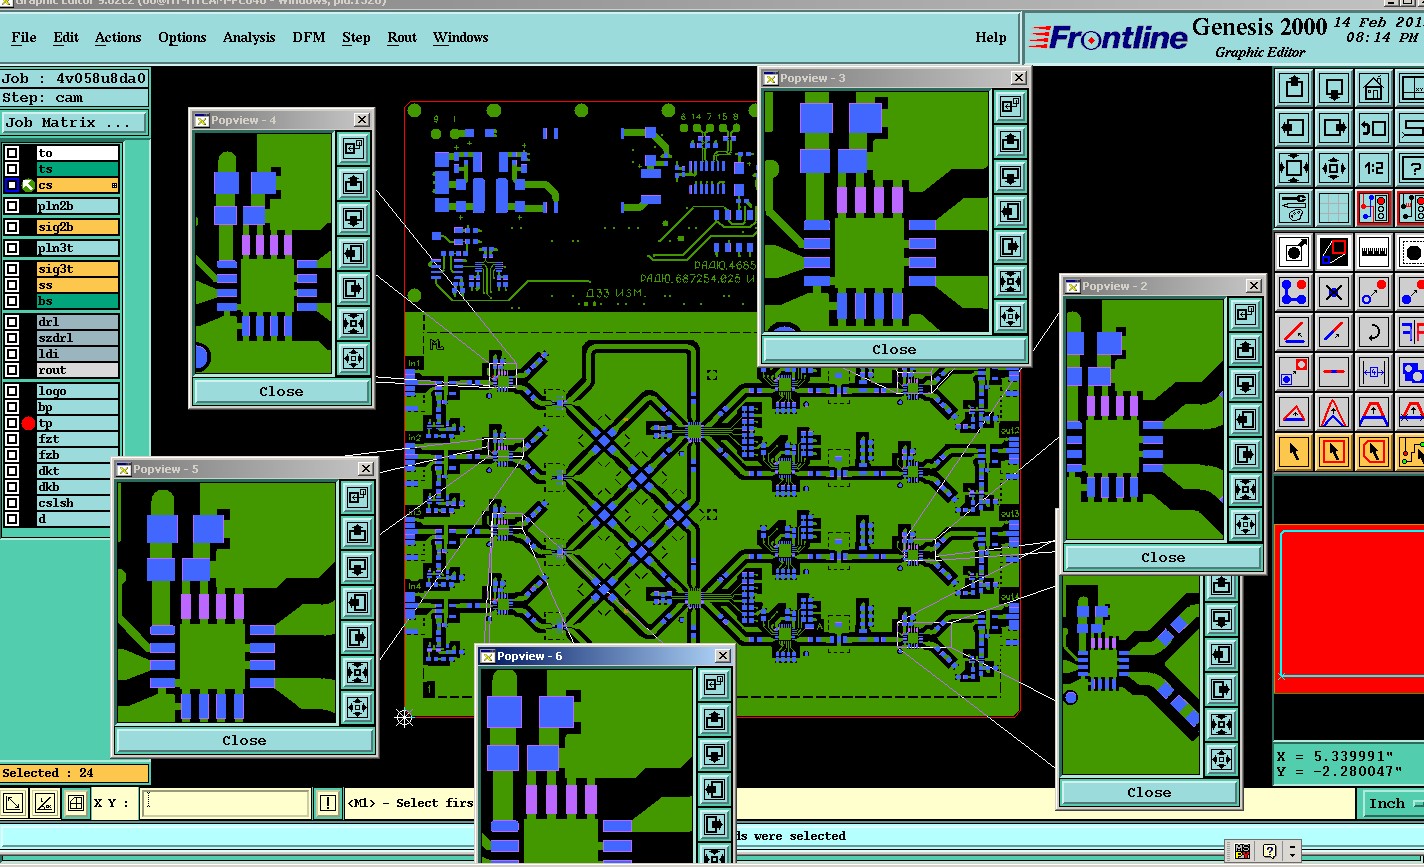Click the home view icon
The width and height of the screenshot is (1424, 867).
[1373, 88]
